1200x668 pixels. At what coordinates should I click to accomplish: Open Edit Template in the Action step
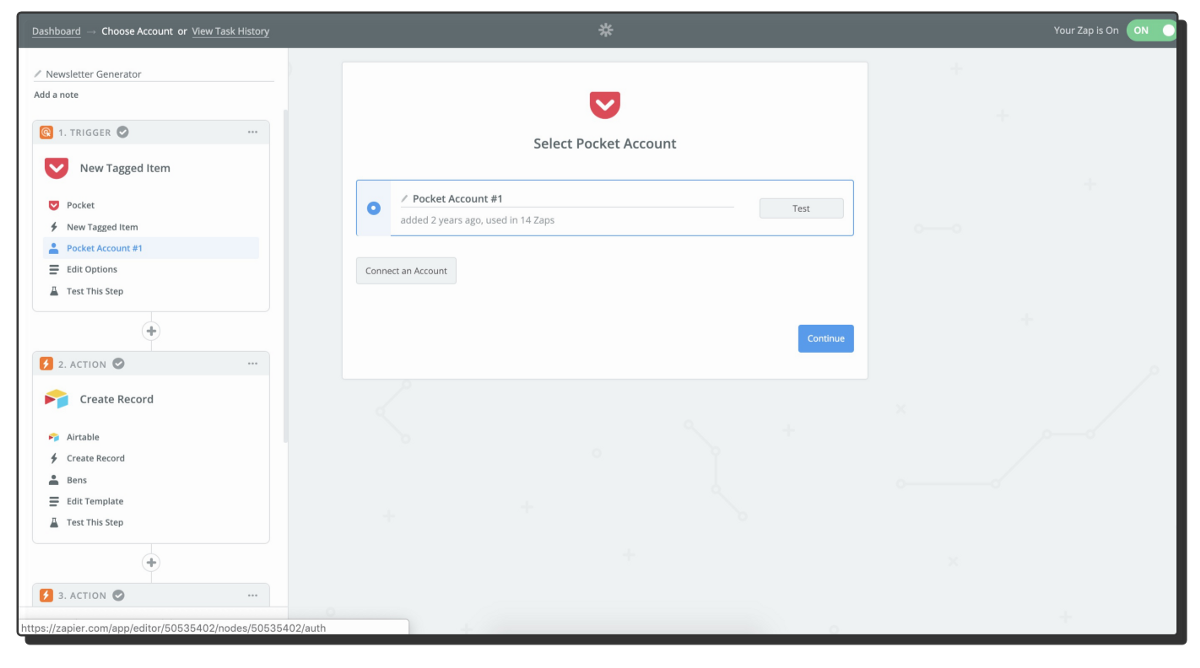(x=151, y=501)
